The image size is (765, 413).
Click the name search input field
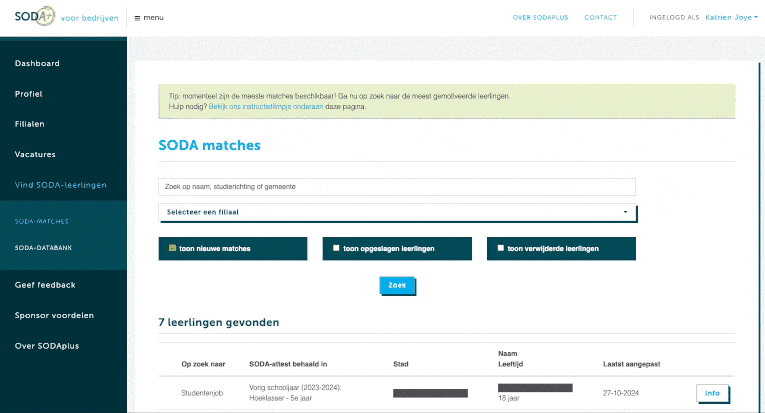pyautogui.click(x=397, y=187)
